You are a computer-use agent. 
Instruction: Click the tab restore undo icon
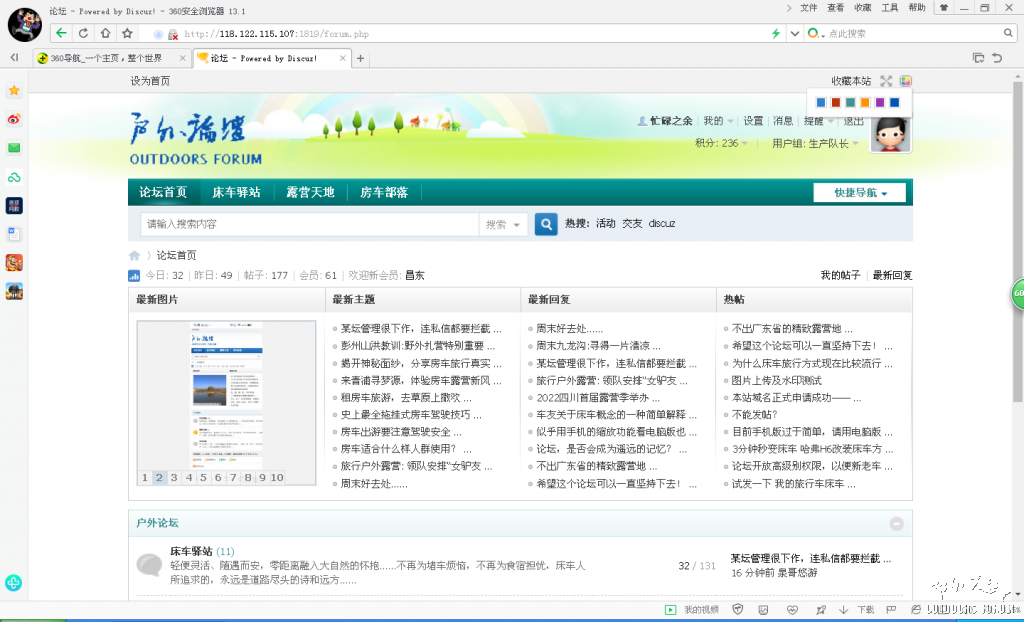[x=997, y=57]
